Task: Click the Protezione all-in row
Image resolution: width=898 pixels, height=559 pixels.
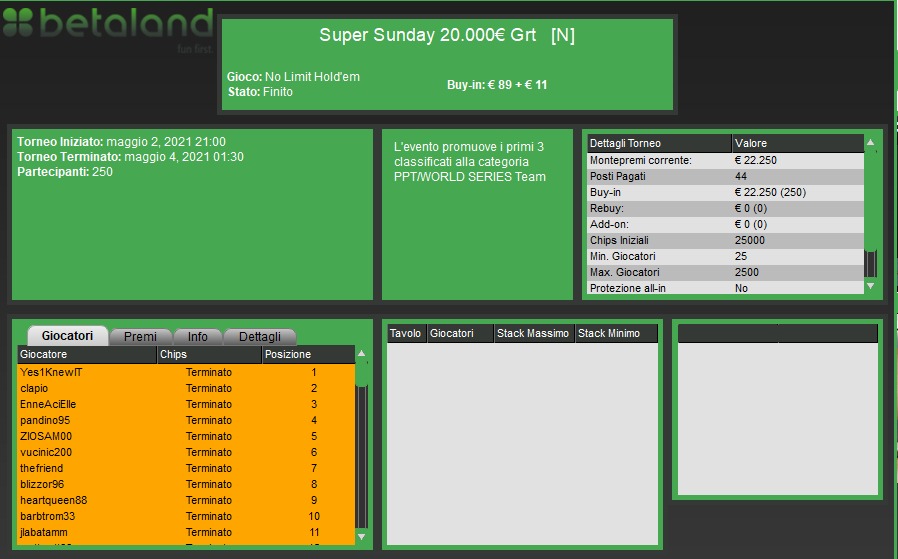Action: (x=726, y=288)
